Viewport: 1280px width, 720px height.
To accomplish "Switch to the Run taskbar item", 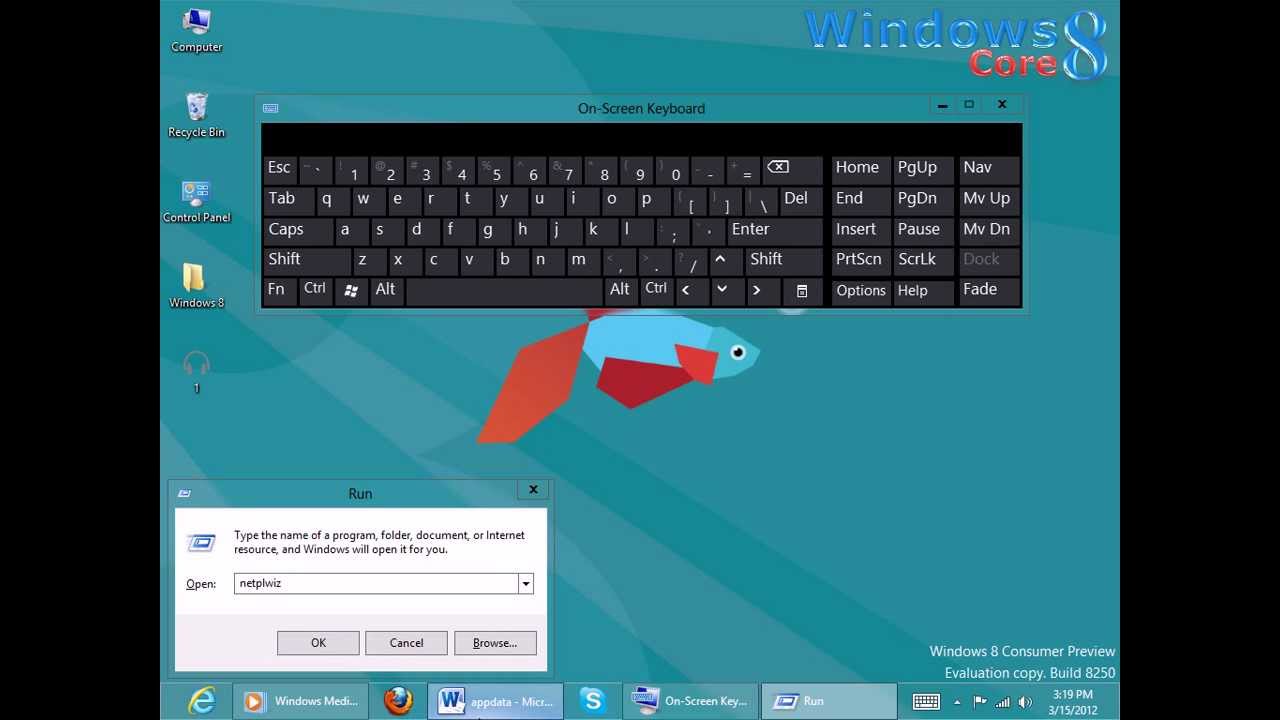I will pos(828,701).
